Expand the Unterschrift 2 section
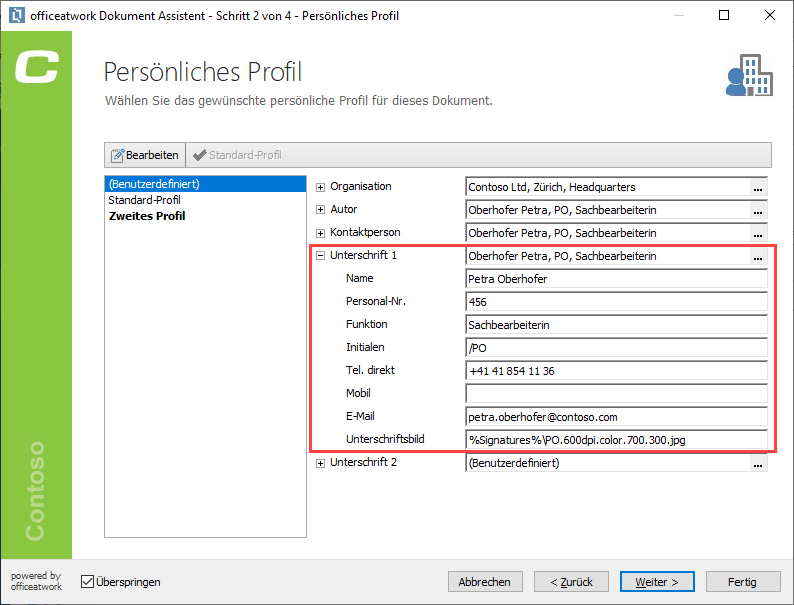This screenshot has width=794, height=605. 320,463
